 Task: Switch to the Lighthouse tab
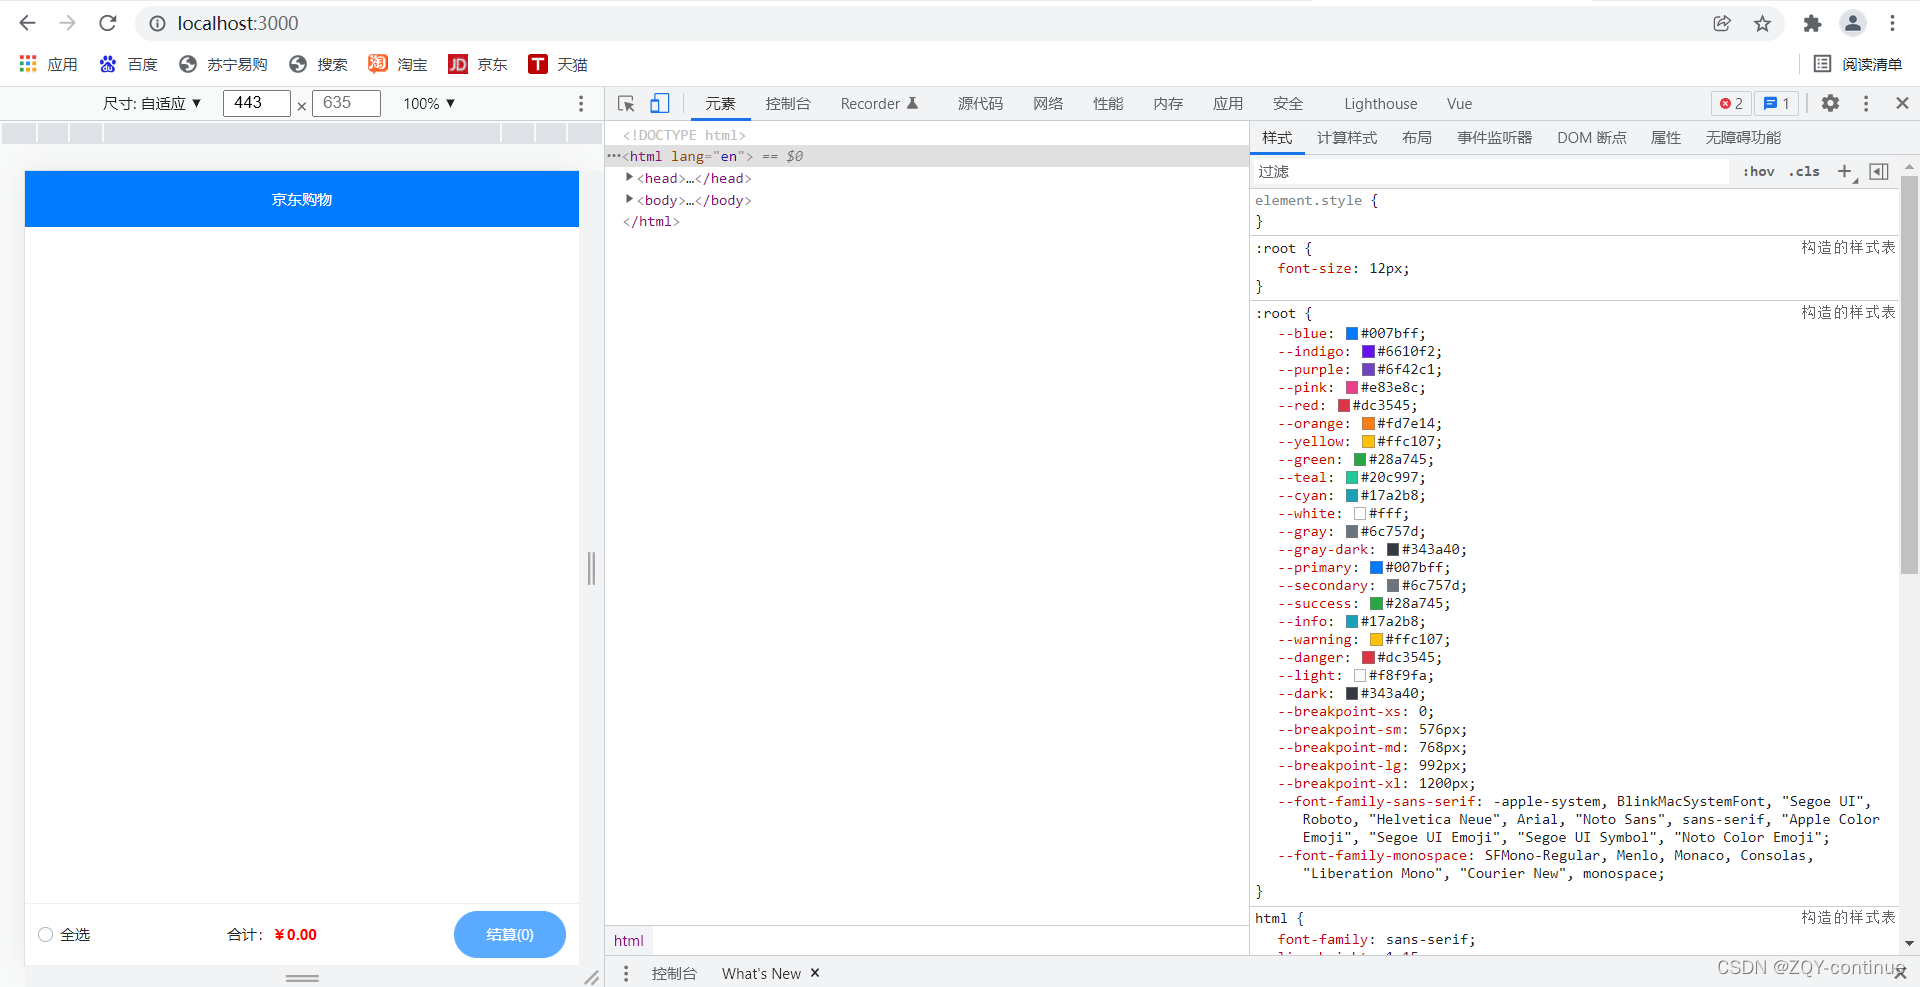pyautogui.click(x=1380, y=103)
